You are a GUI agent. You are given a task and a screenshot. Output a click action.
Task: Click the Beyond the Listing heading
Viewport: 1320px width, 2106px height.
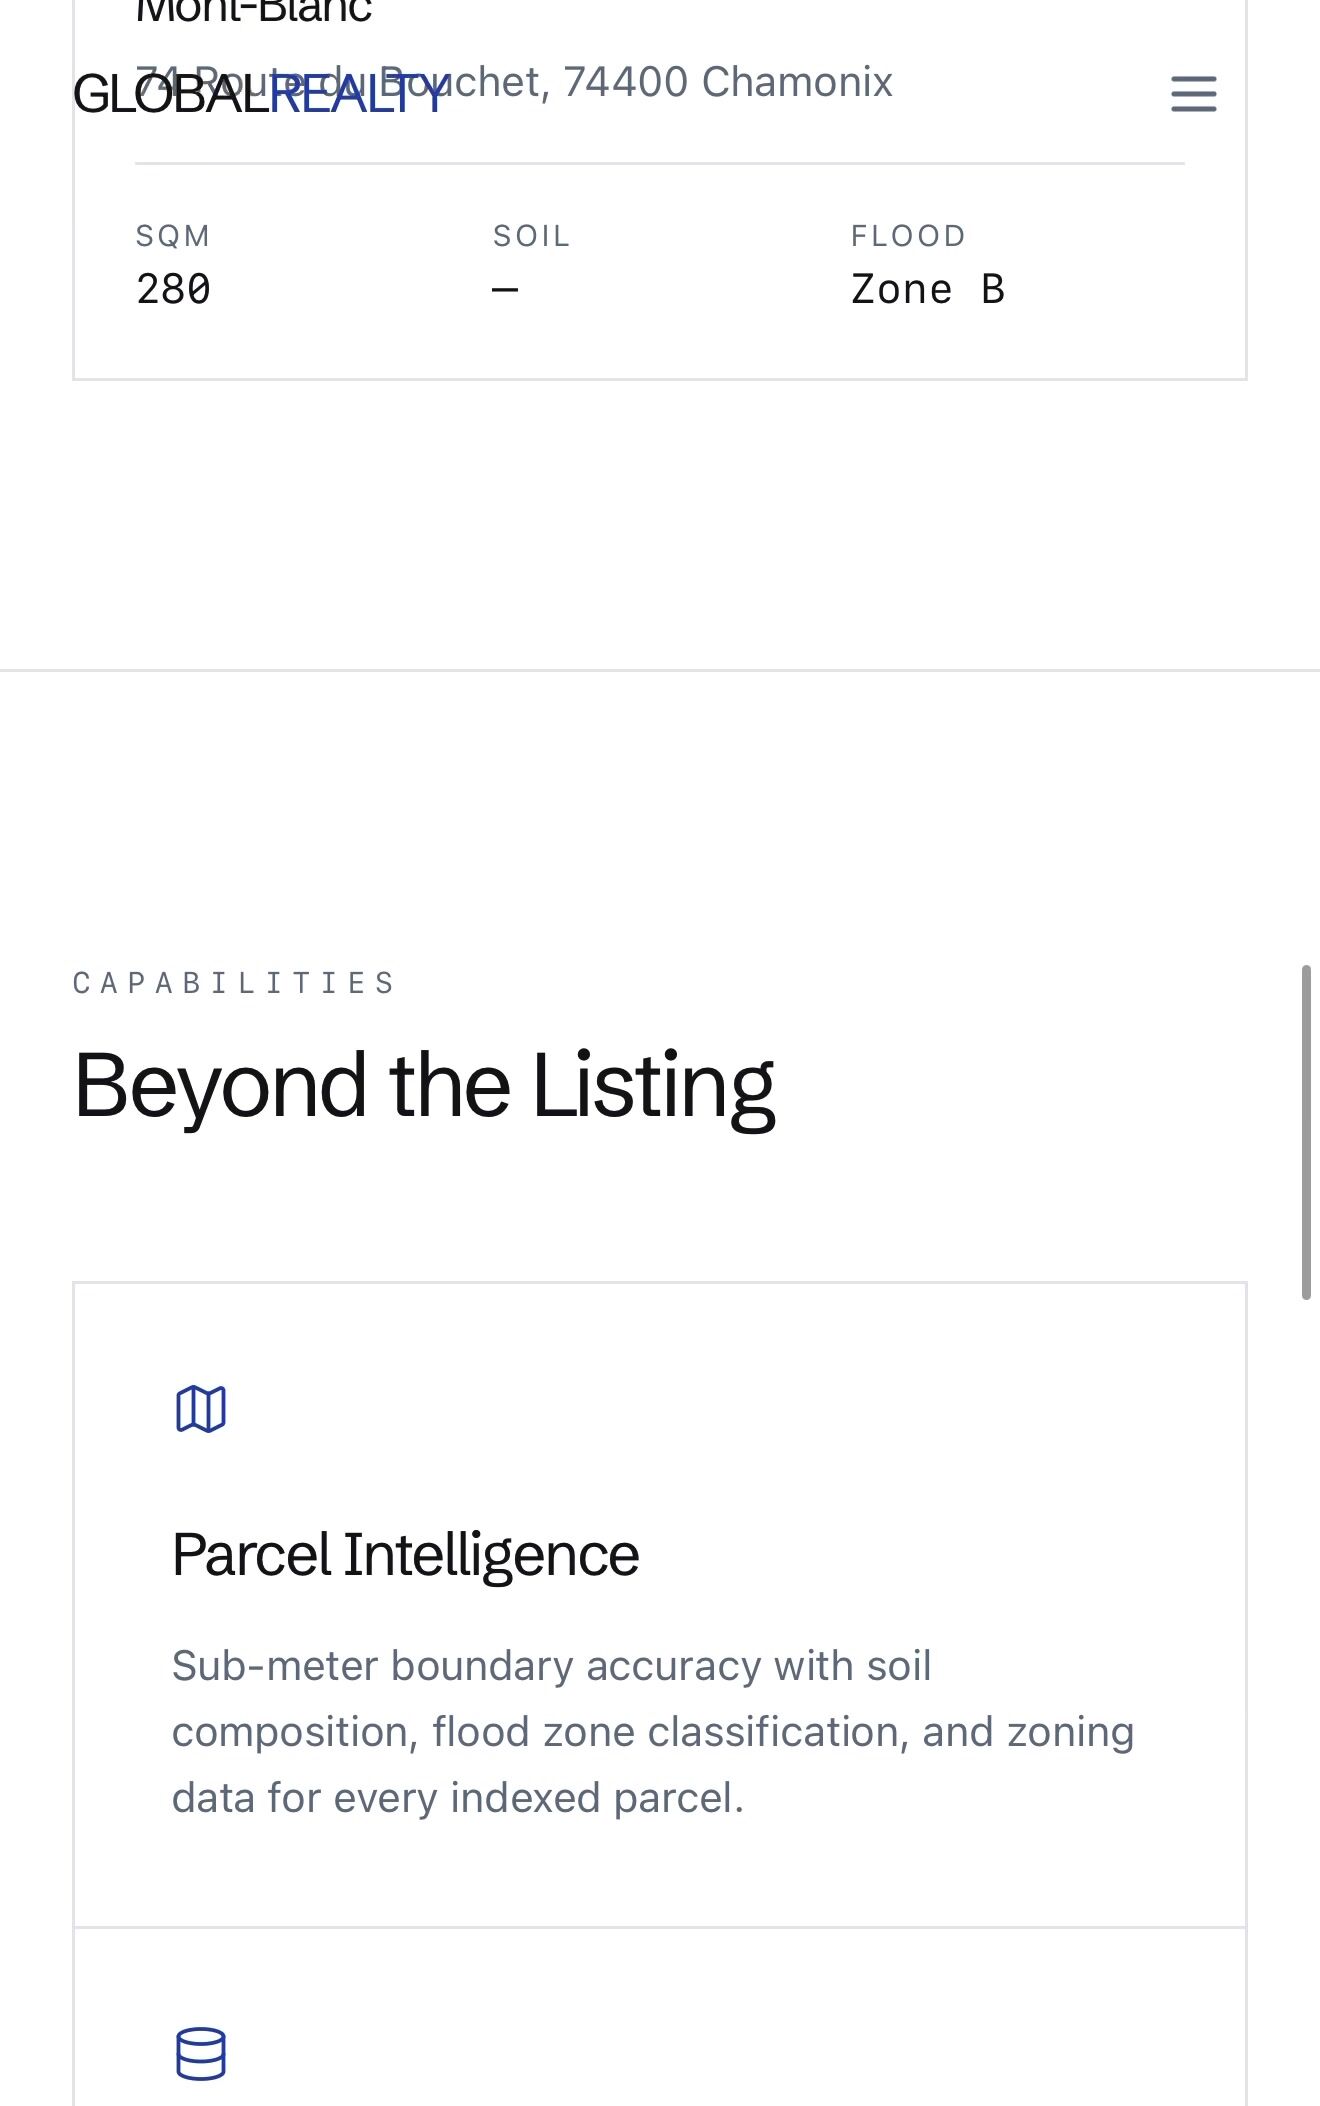click(424, 1086)
